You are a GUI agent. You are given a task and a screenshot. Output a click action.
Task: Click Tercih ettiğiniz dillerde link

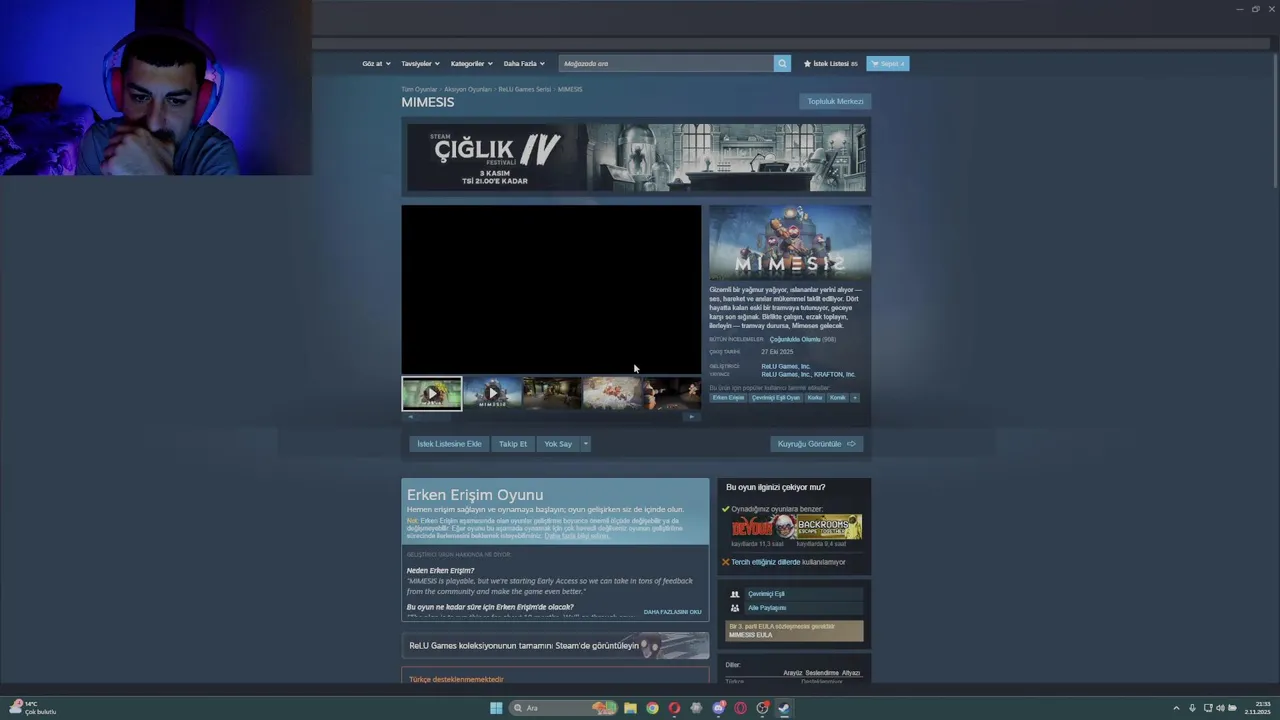click(766, 562)
